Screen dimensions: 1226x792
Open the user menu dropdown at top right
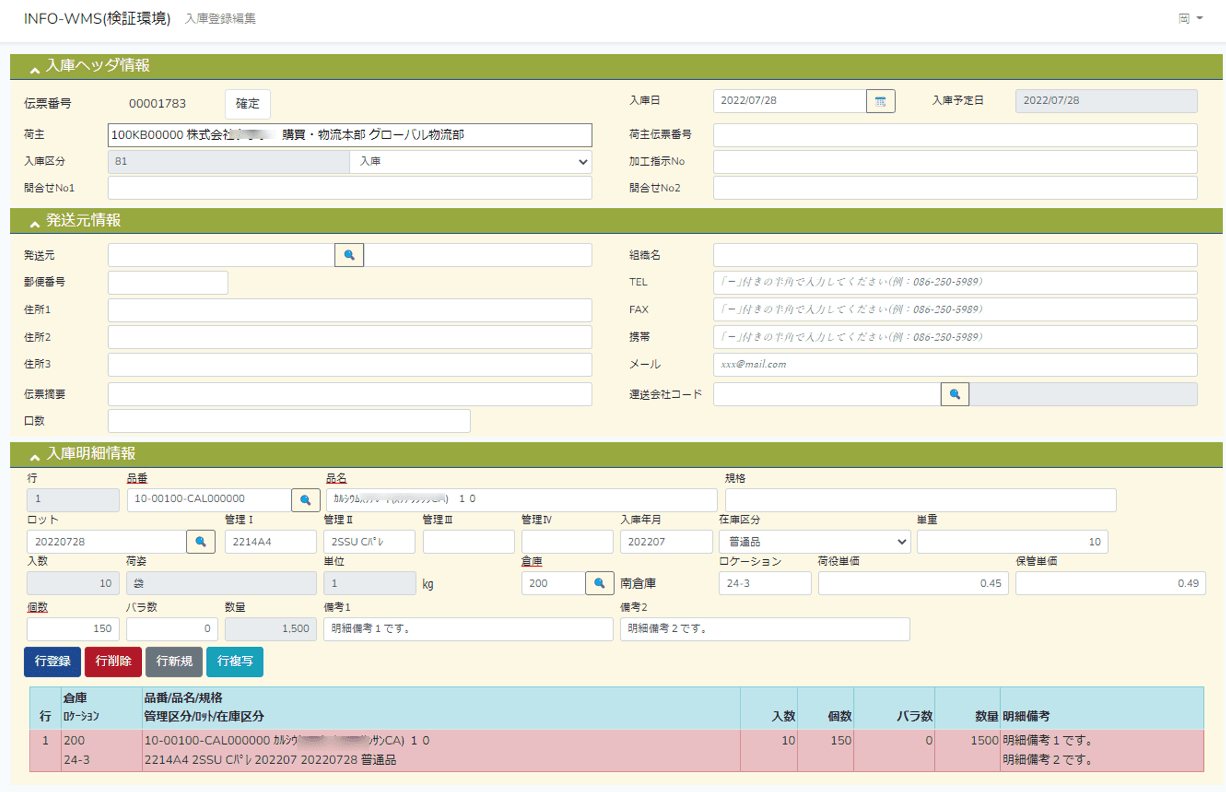click(x=1190, y=19)
